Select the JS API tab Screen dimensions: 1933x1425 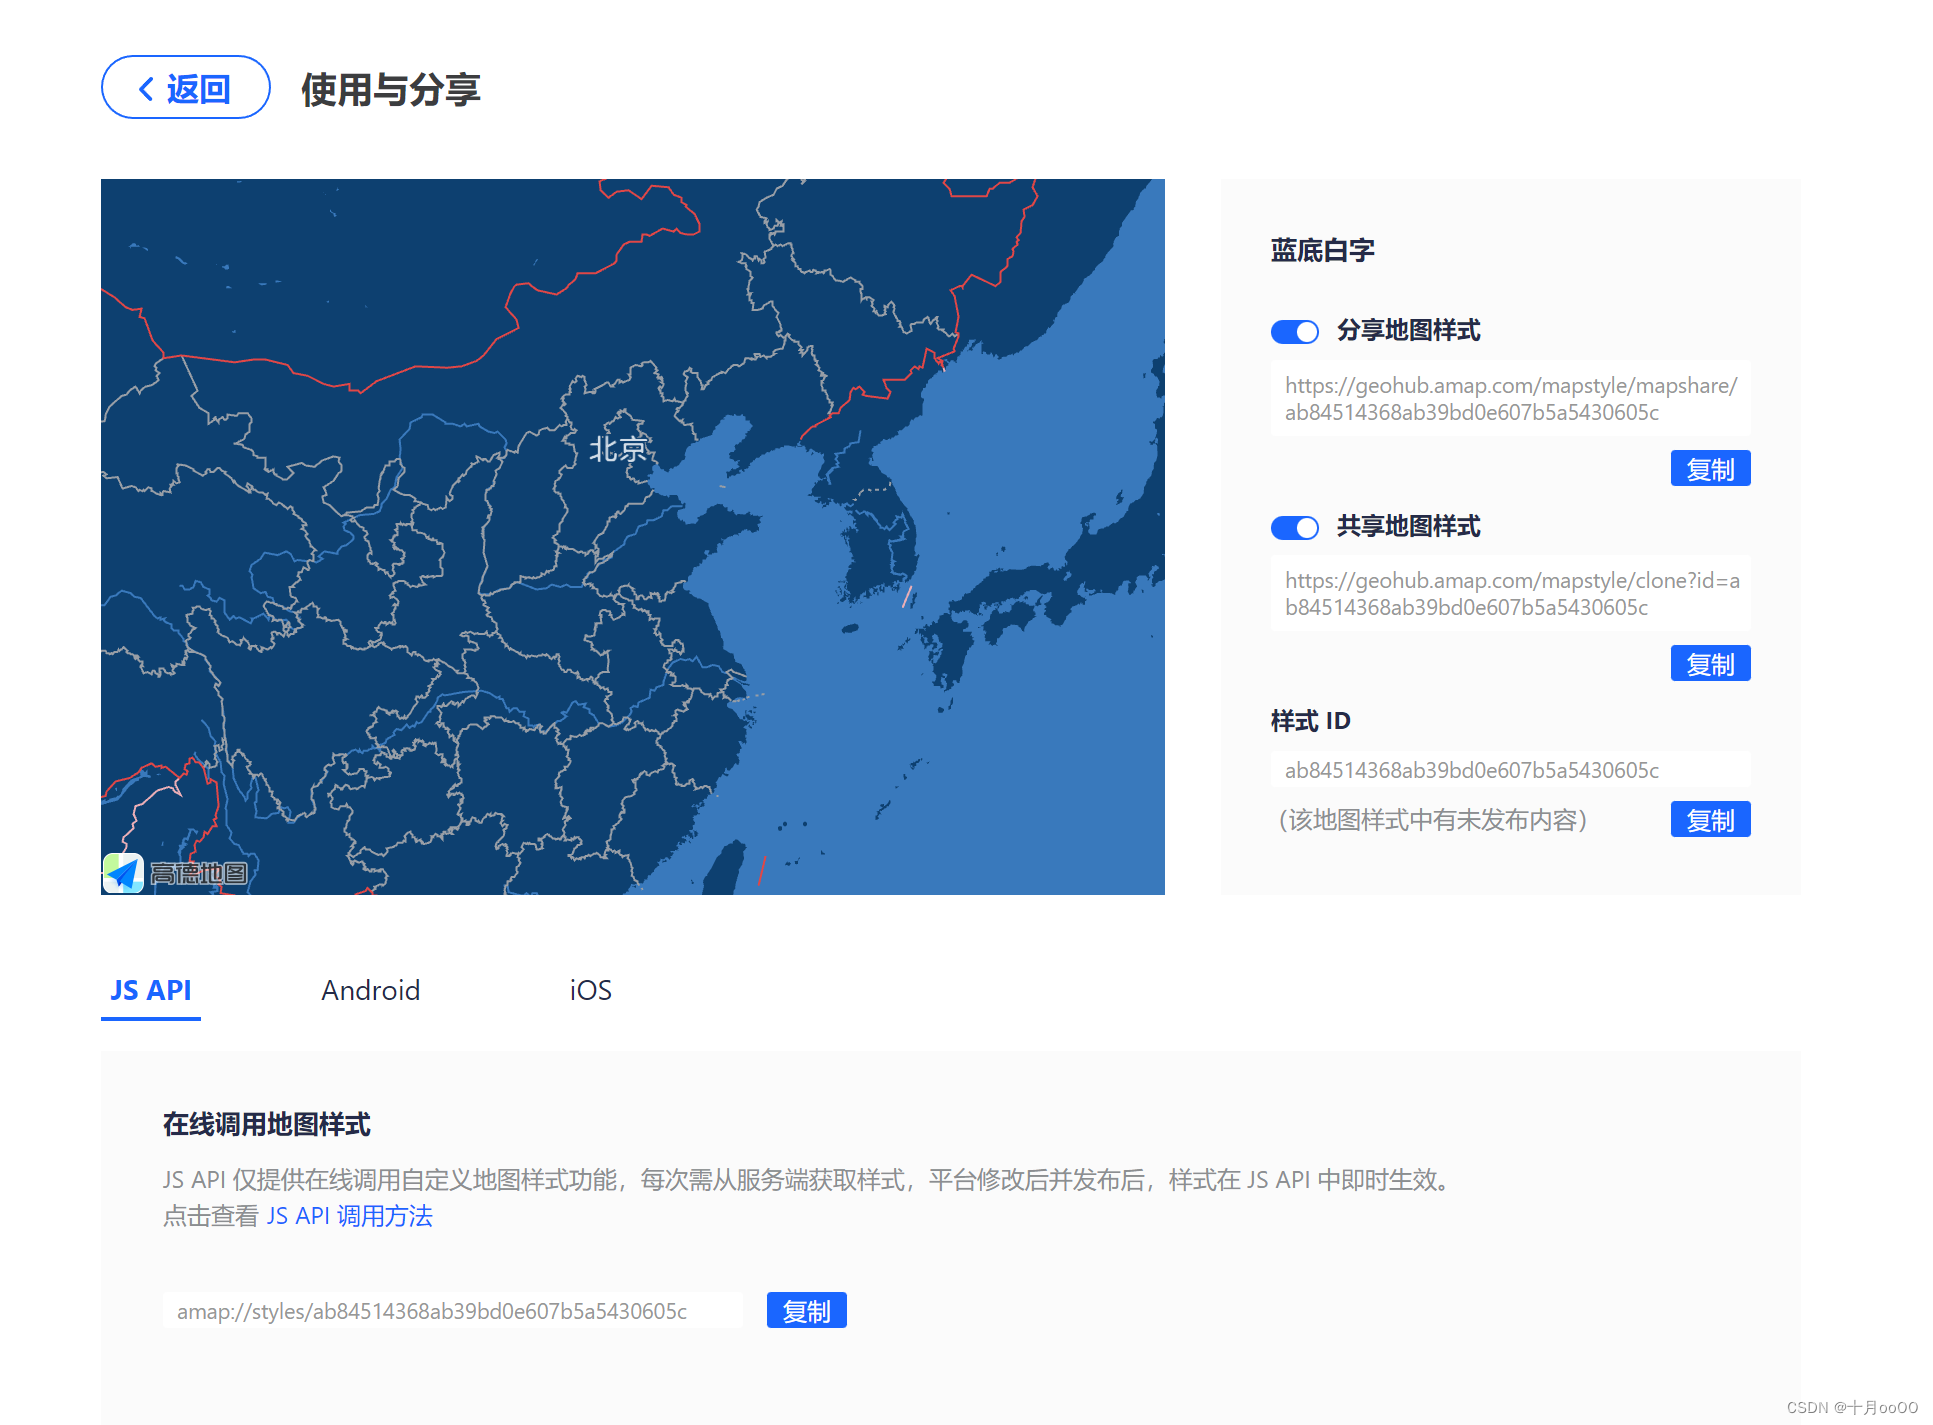(x=150, y=991)
